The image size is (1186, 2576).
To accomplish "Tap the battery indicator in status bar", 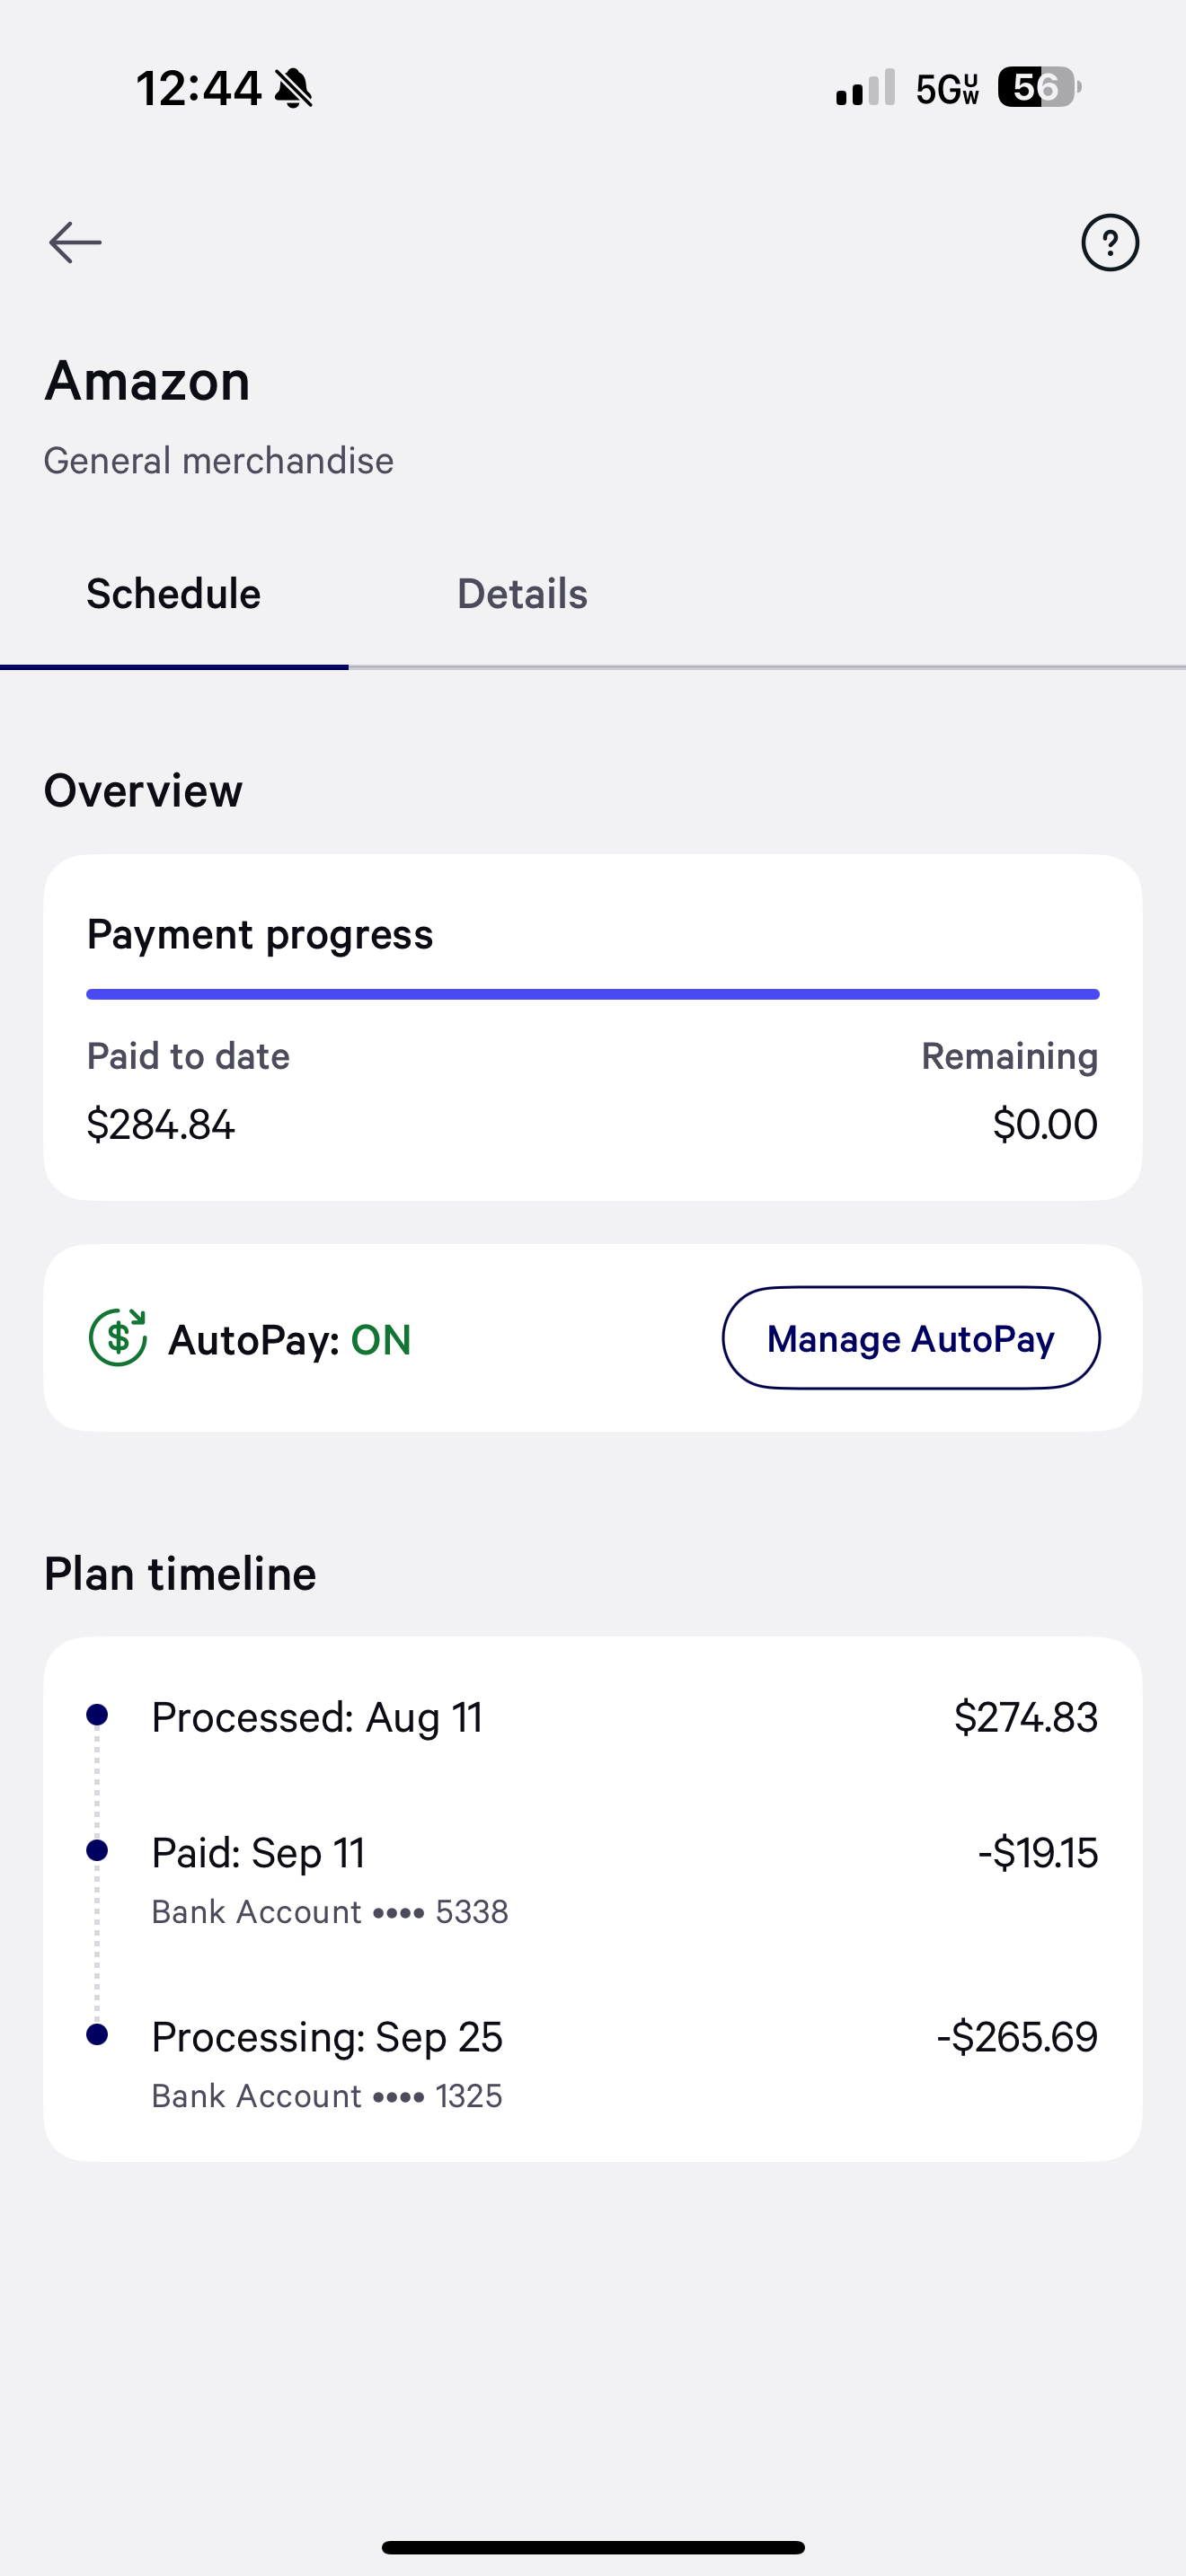I will pos(1038,88).
